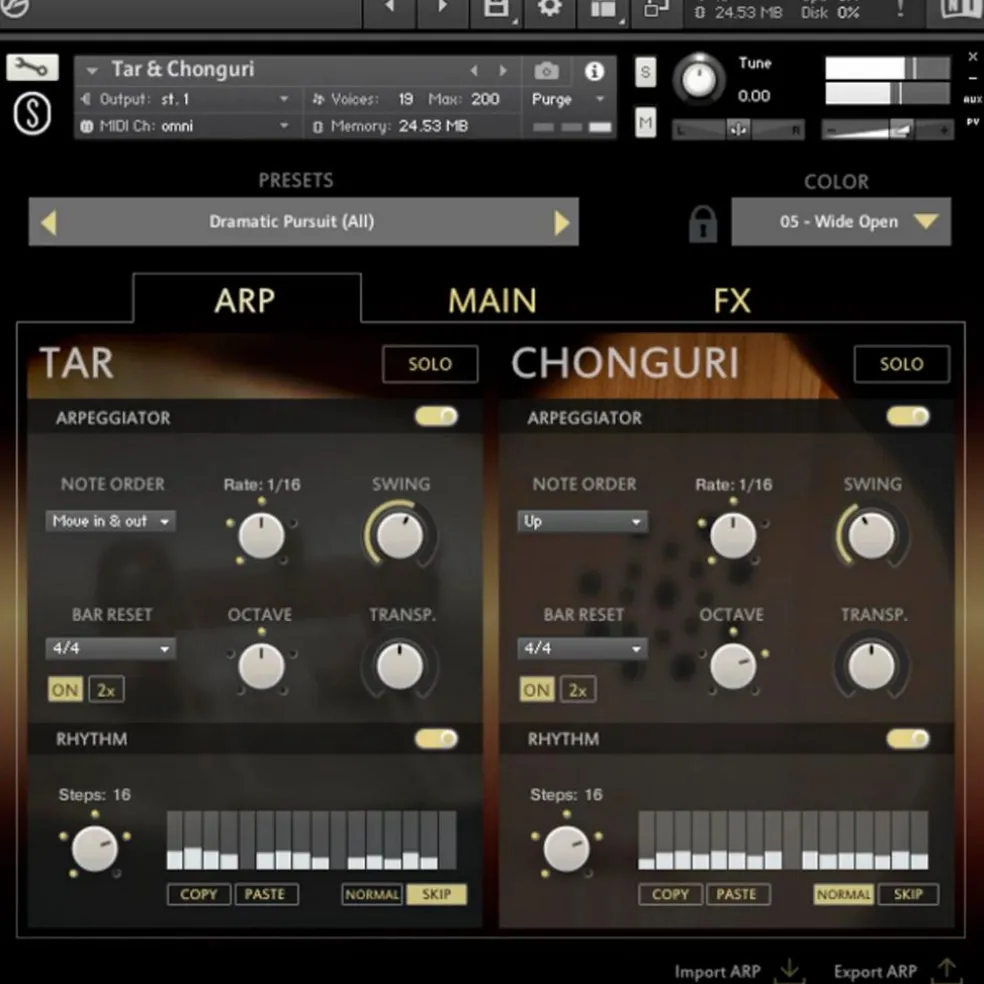The width and height of the screenshot is (984, 984).
Task: Switch to the ARP tab
Action: tap(245, 301)
